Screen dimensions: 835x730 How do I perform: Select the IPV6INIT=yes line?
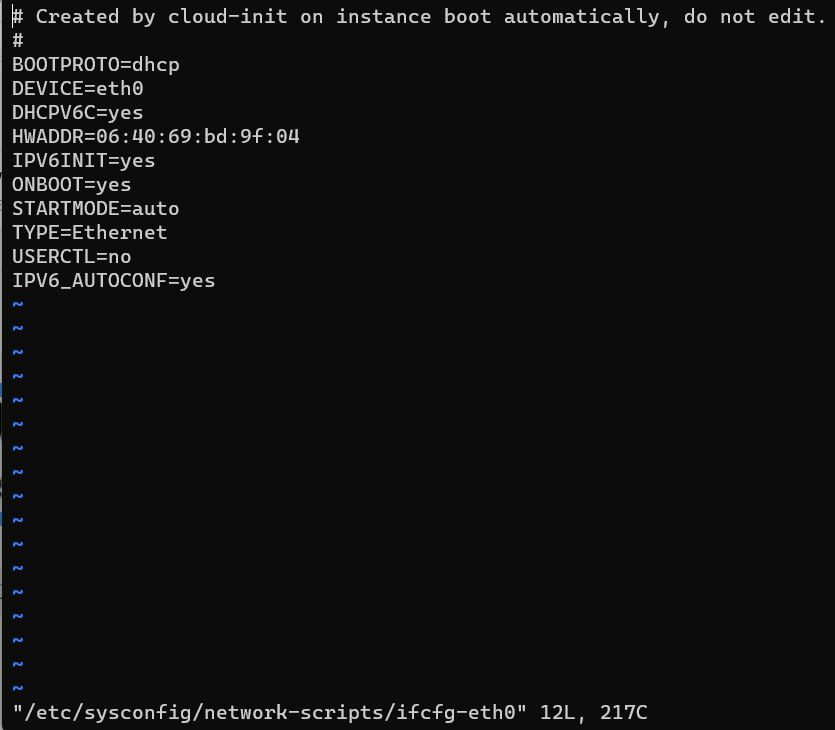click(84, 161)
